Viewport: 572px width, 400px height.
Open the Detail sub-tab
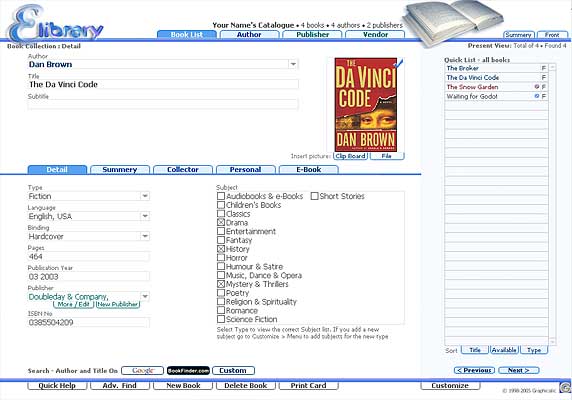coord(57,170)
